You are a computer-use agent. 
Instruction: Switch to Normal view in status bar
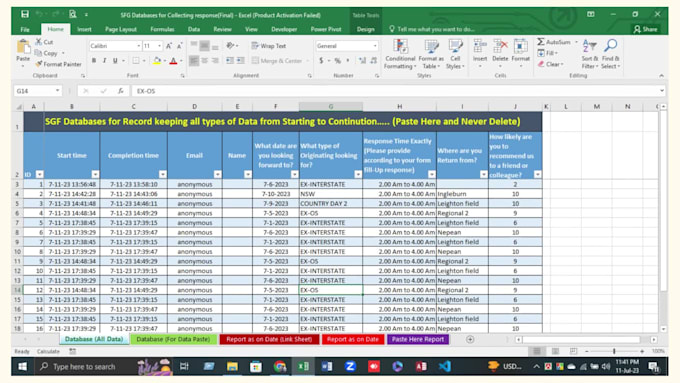tap(536, 351)
